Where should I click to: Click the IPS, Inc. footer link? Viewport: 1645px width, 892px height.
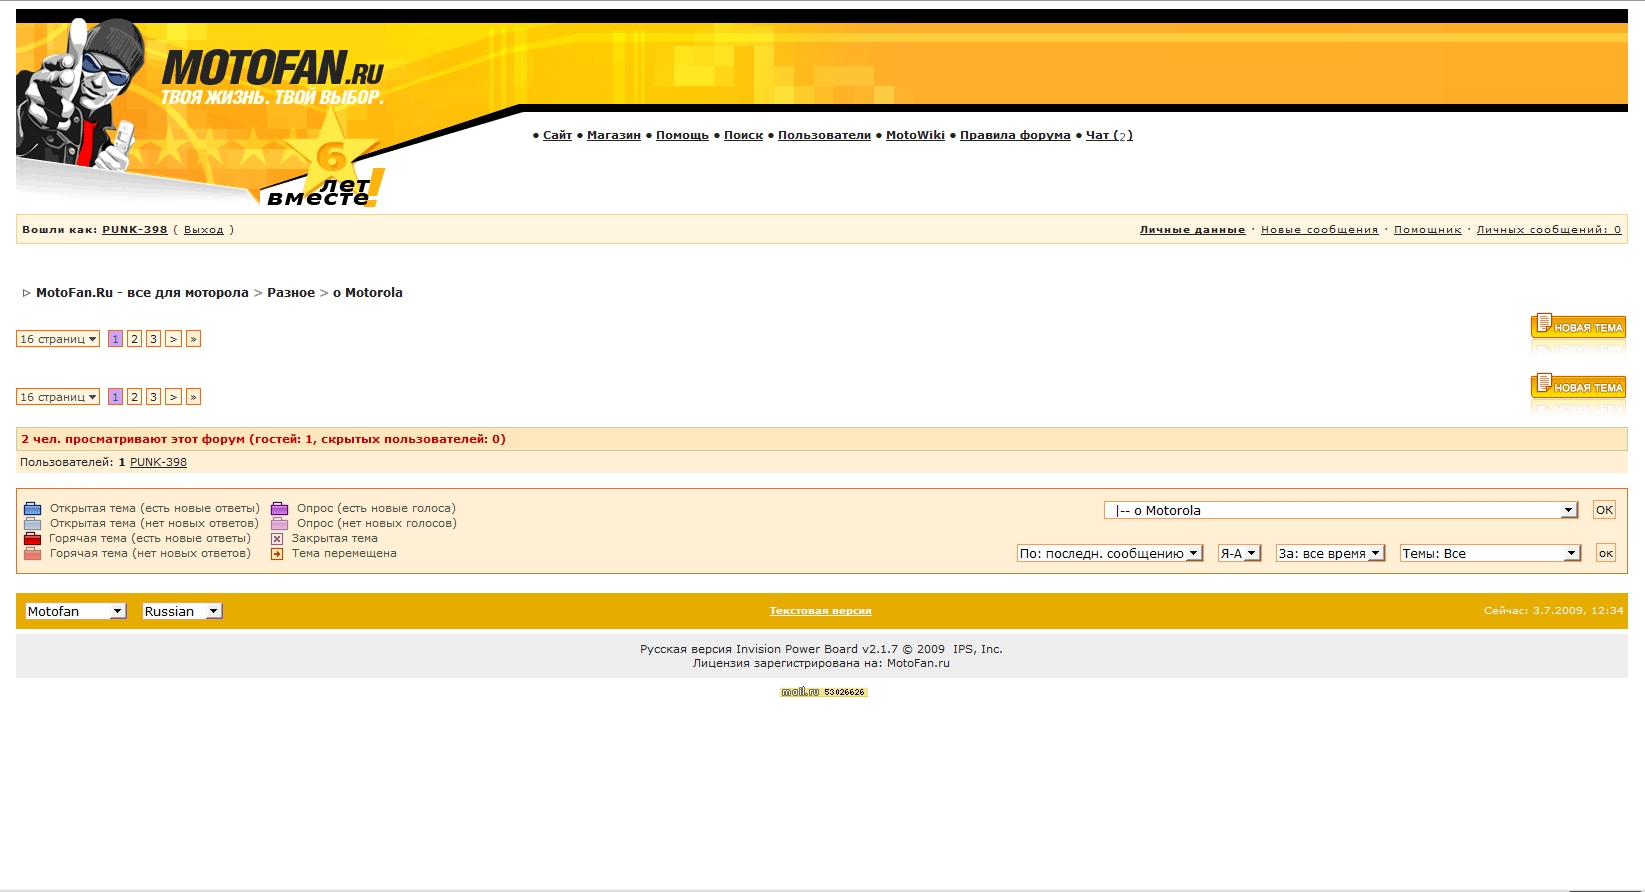pyautogui.click(x=977, y=649)
